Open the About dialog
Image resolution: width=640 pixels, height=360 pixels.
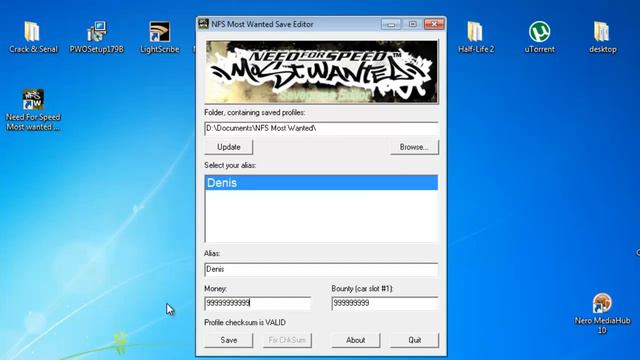coord(356,340)
